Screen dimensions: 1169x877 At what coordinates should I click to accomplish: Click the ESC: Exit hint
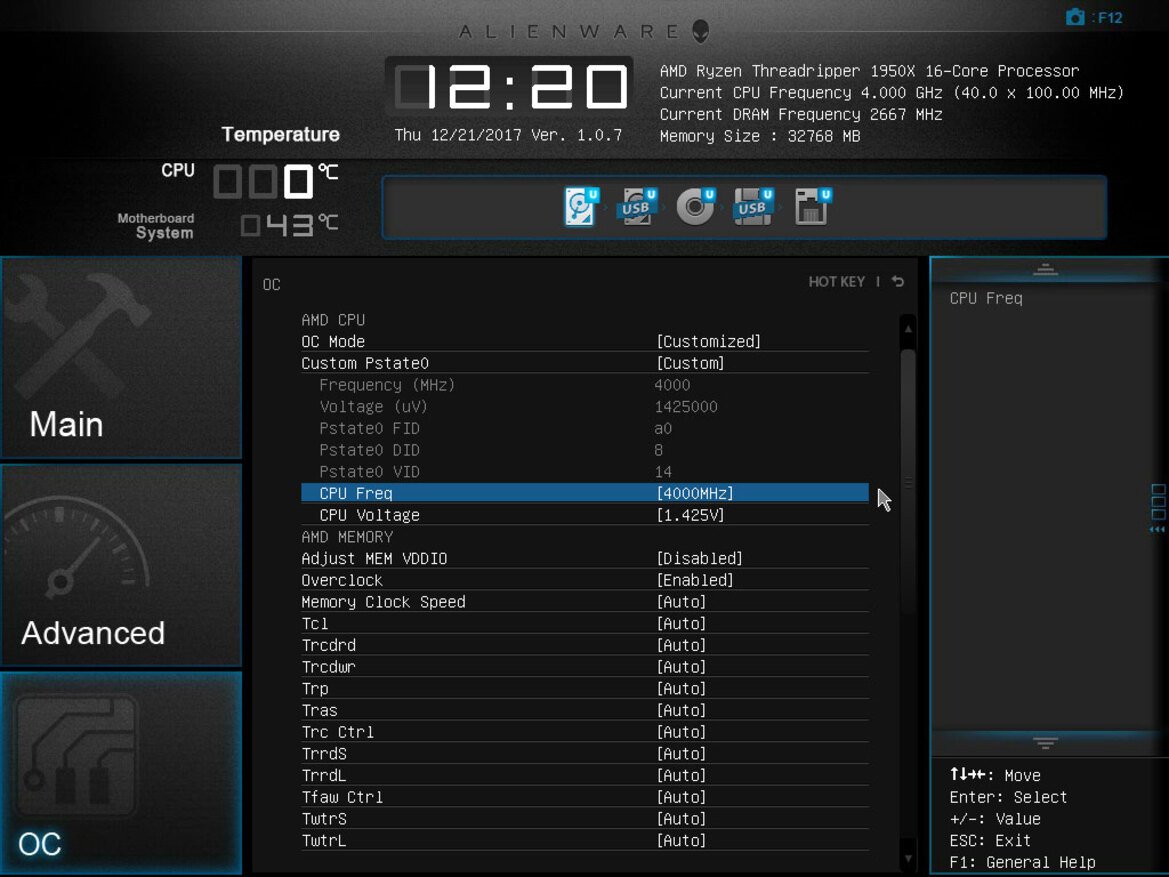coord(990,840)
